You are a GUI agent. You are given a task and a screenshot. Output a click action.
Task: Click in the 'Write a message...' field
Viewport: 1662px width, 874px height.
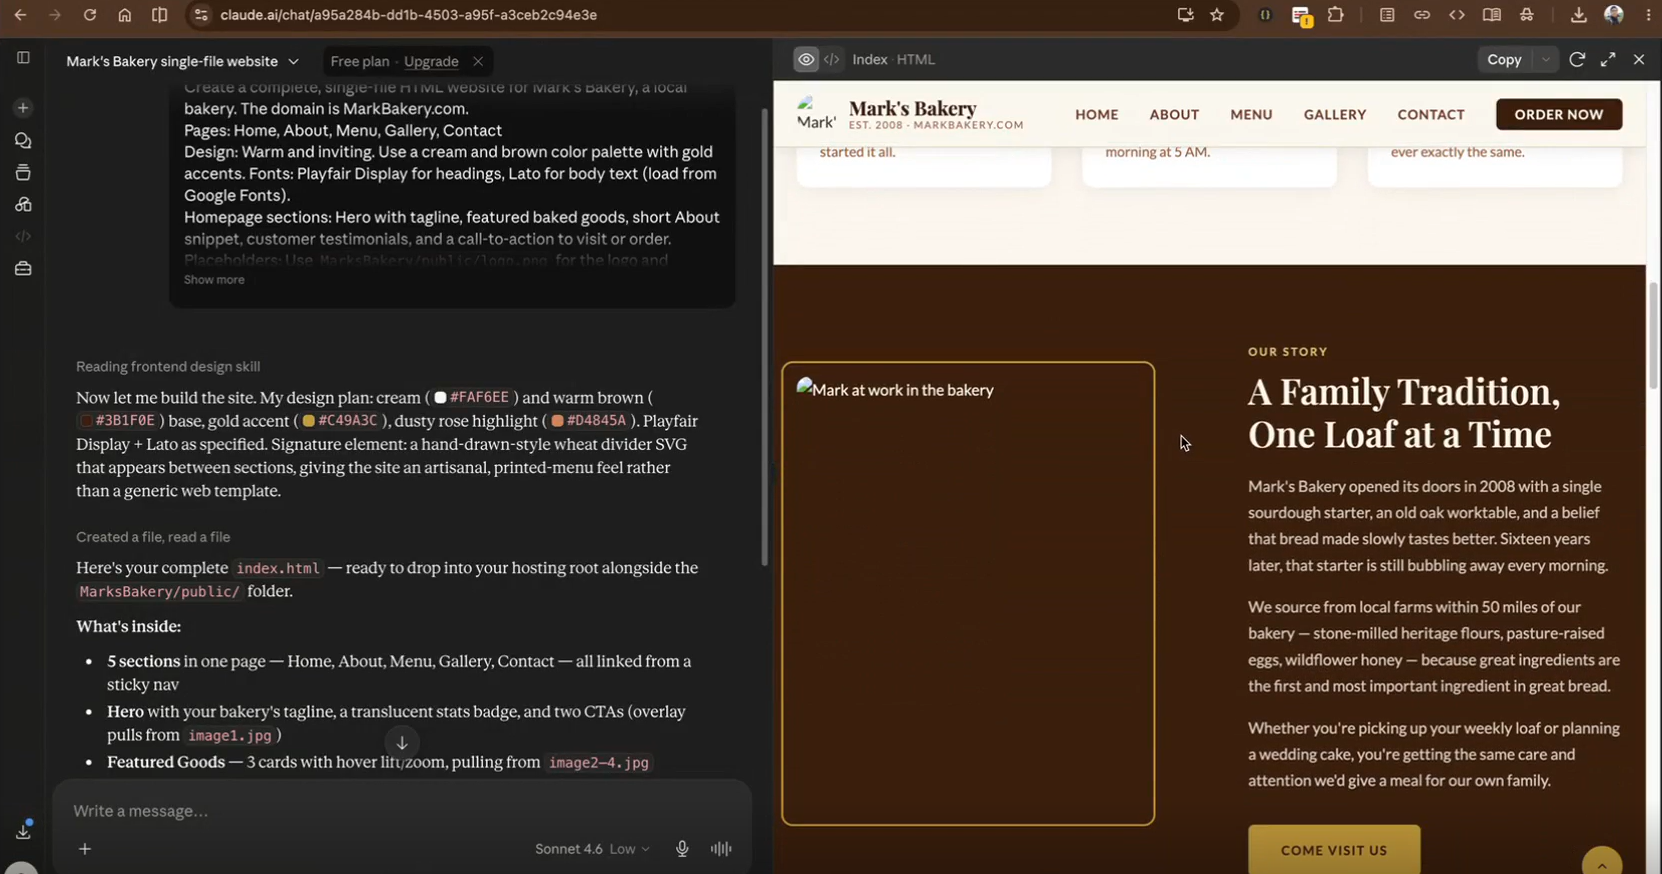(x=400, y=811)
